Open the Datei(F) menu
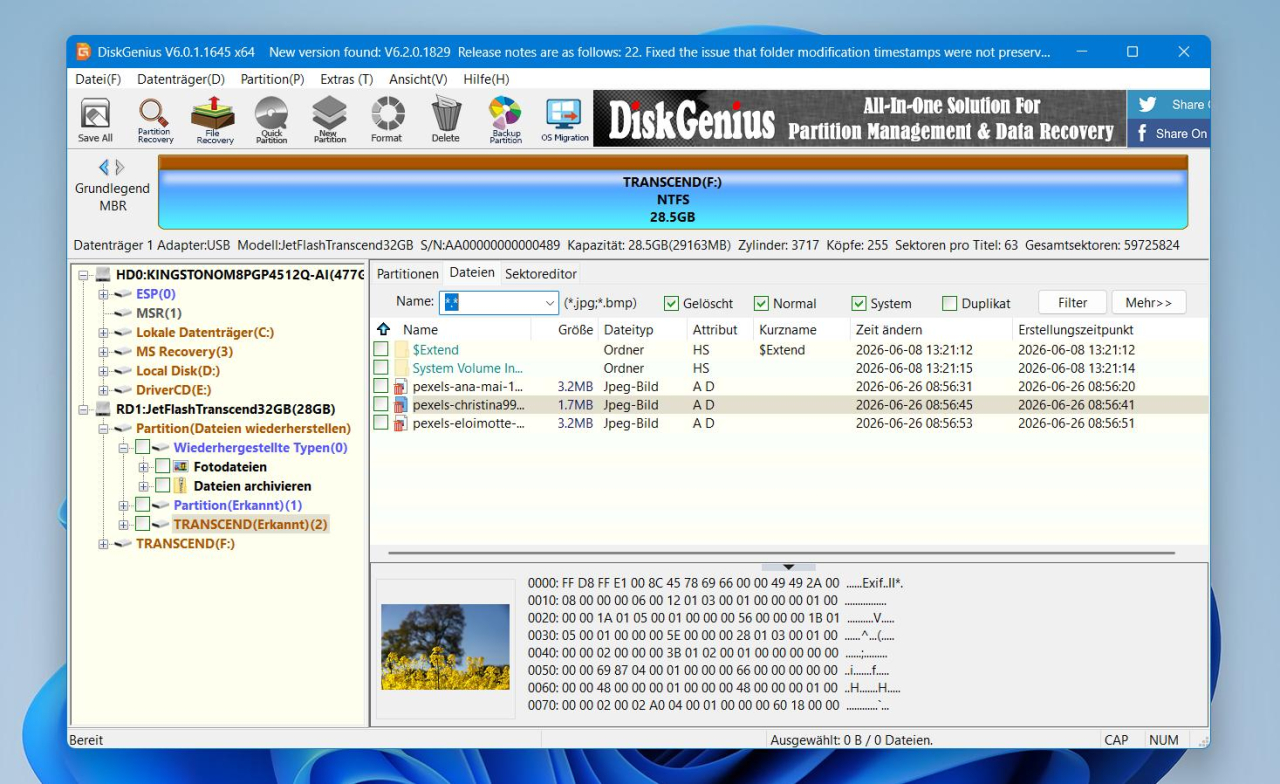This screenshot has width=1280, height=784. (98, 79)
